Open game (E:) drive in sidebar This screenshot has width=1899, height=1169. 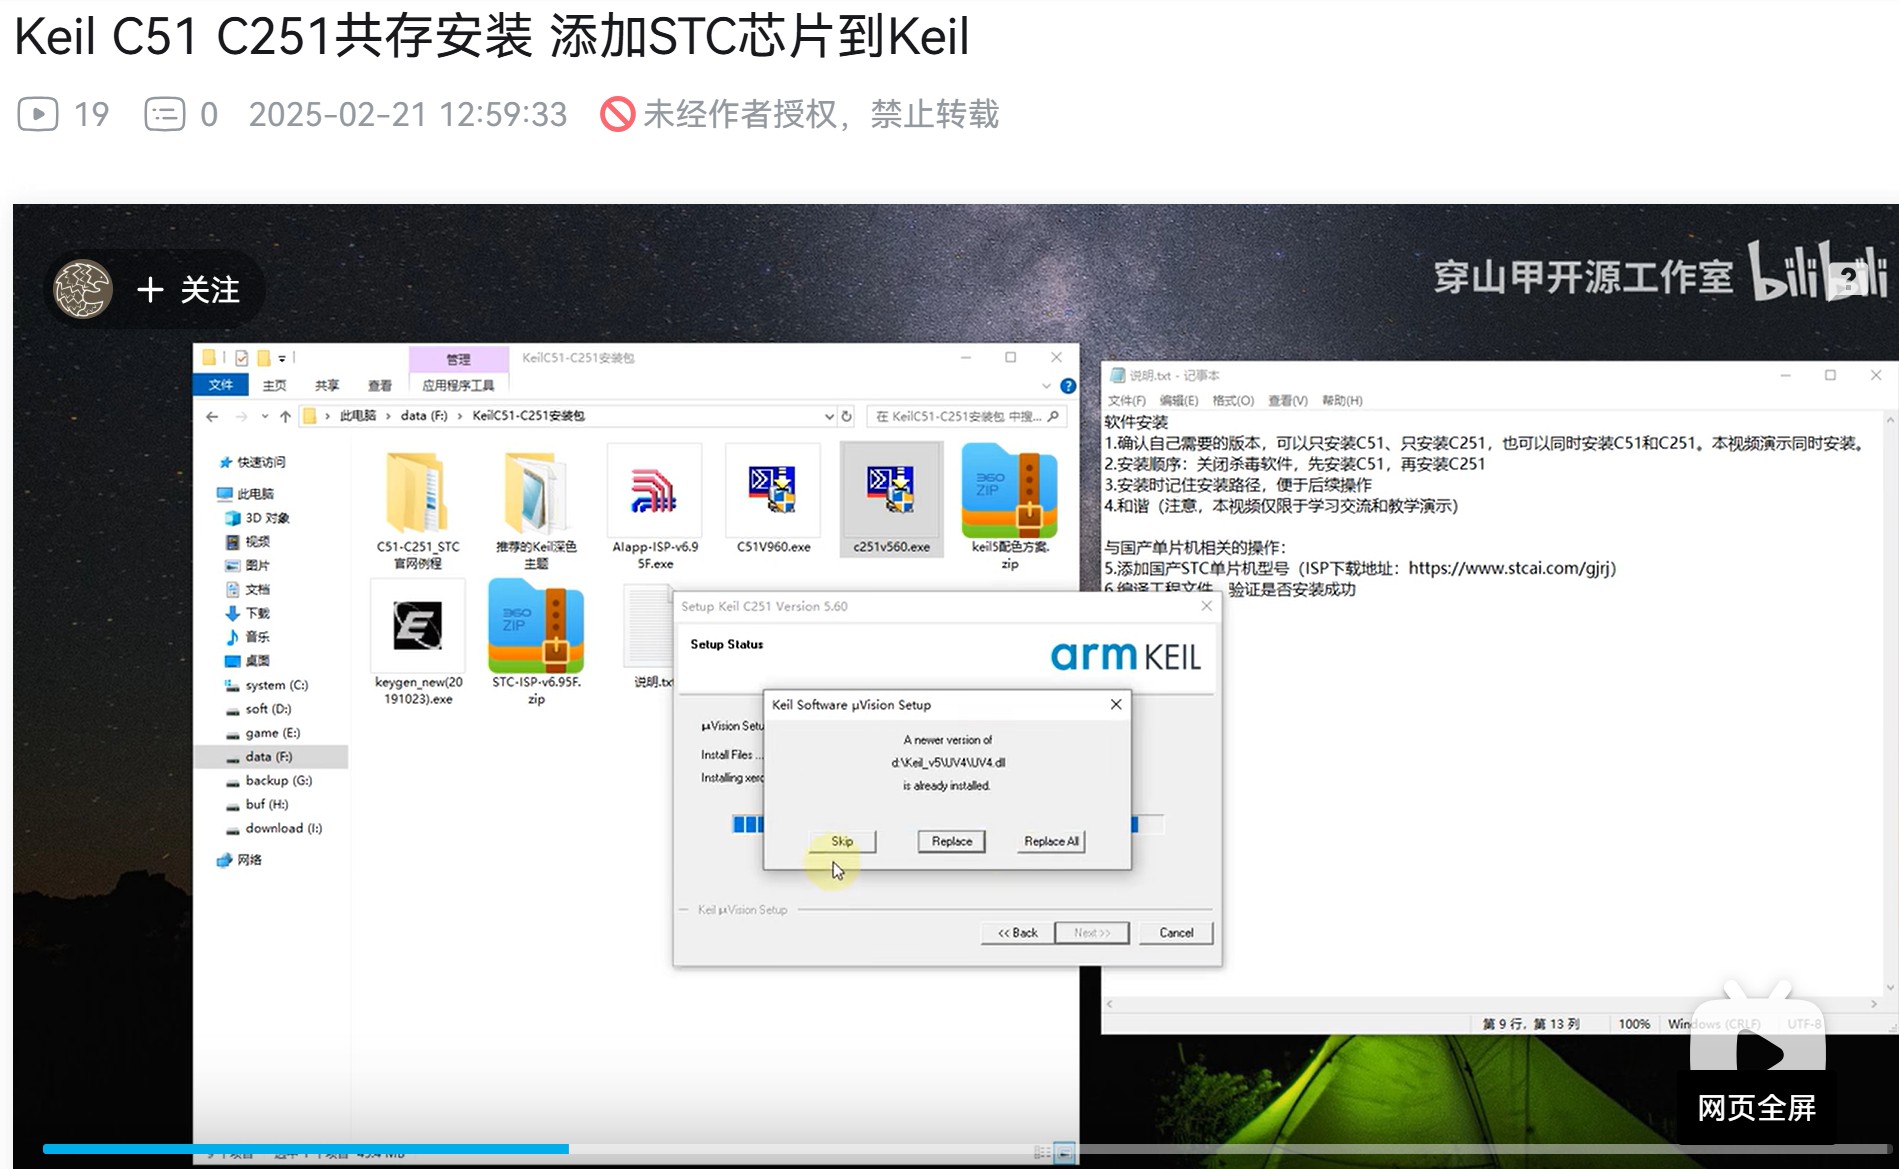pyautogui.click(x=263, y=733)
